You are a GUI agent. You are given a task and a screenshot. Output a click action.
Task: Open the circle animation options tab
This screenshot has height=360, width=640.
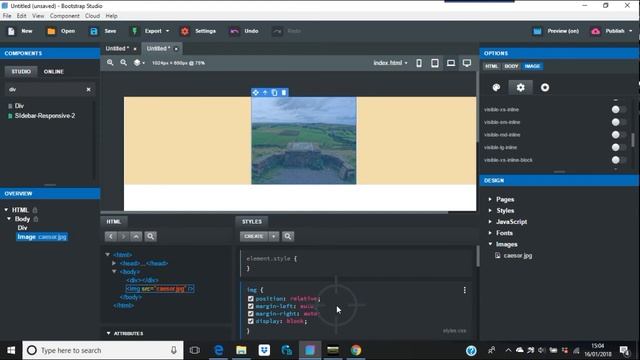coord(545,87)
